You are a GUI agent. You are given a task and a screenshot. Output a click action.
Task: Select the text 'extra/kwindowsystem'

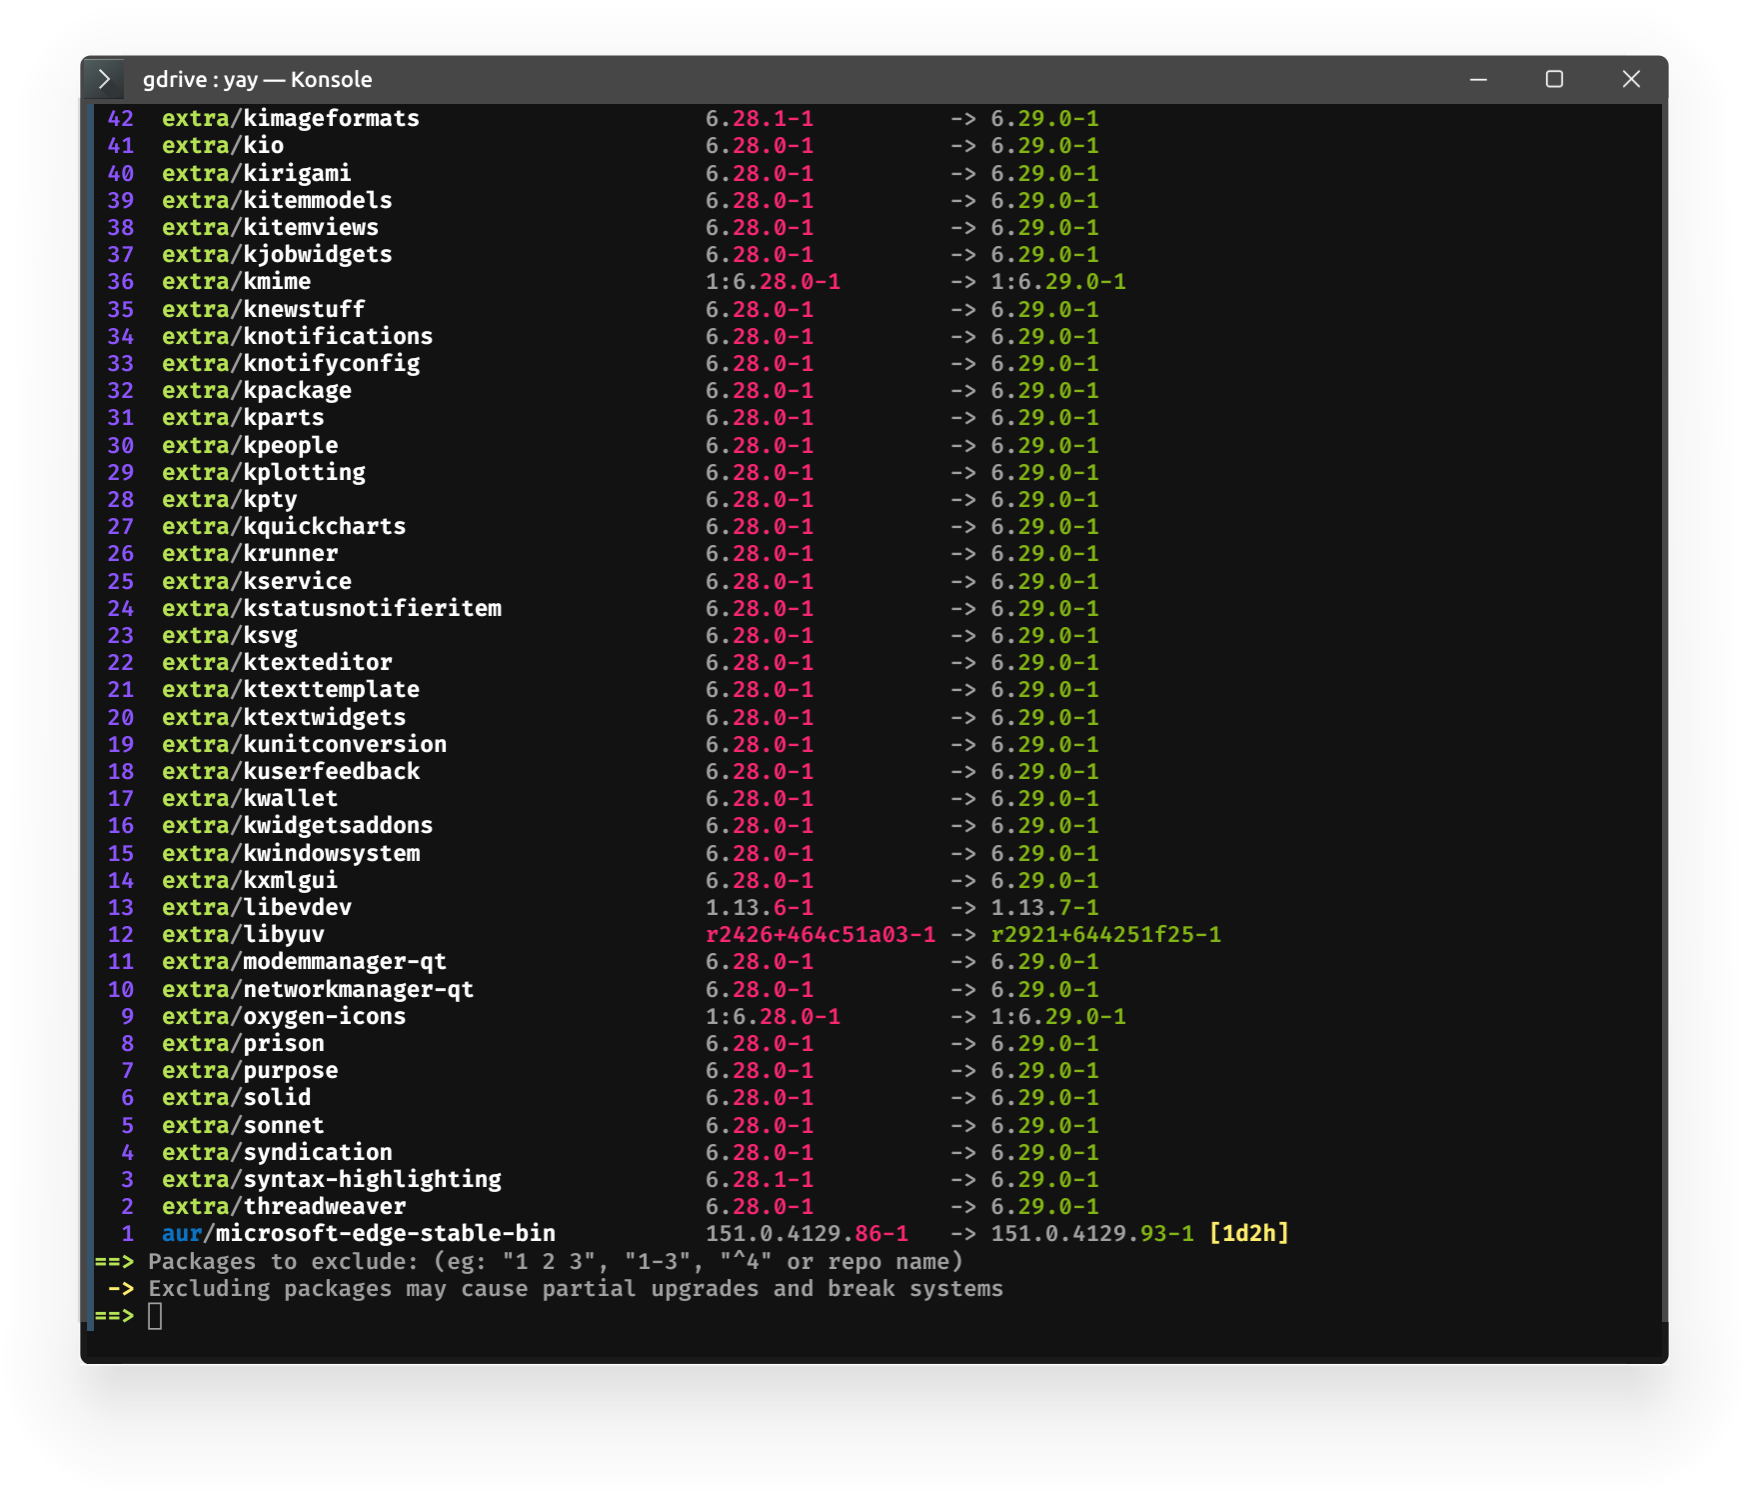click(291, 854)
